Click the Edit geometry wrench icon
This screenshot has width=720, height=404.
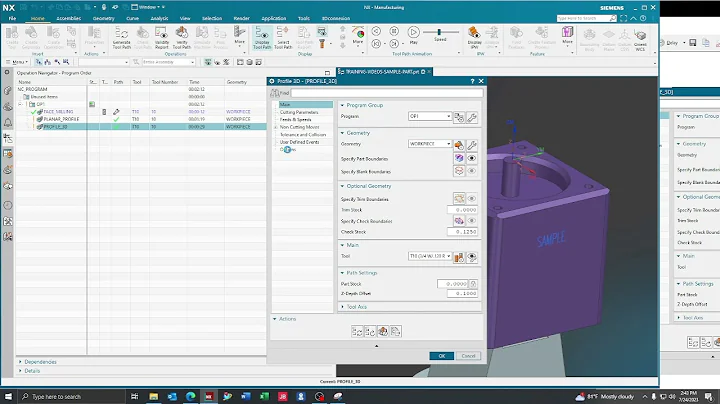tap(472, 145)
